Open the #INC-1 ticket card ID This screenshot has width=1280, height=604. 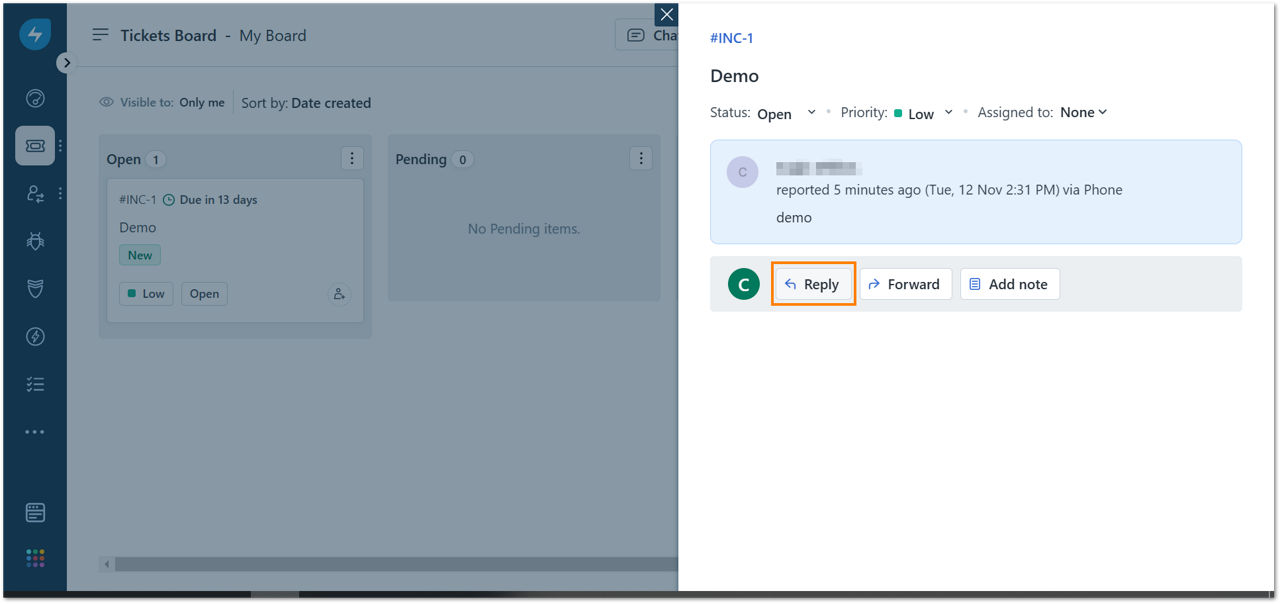(x=138, y=199)
